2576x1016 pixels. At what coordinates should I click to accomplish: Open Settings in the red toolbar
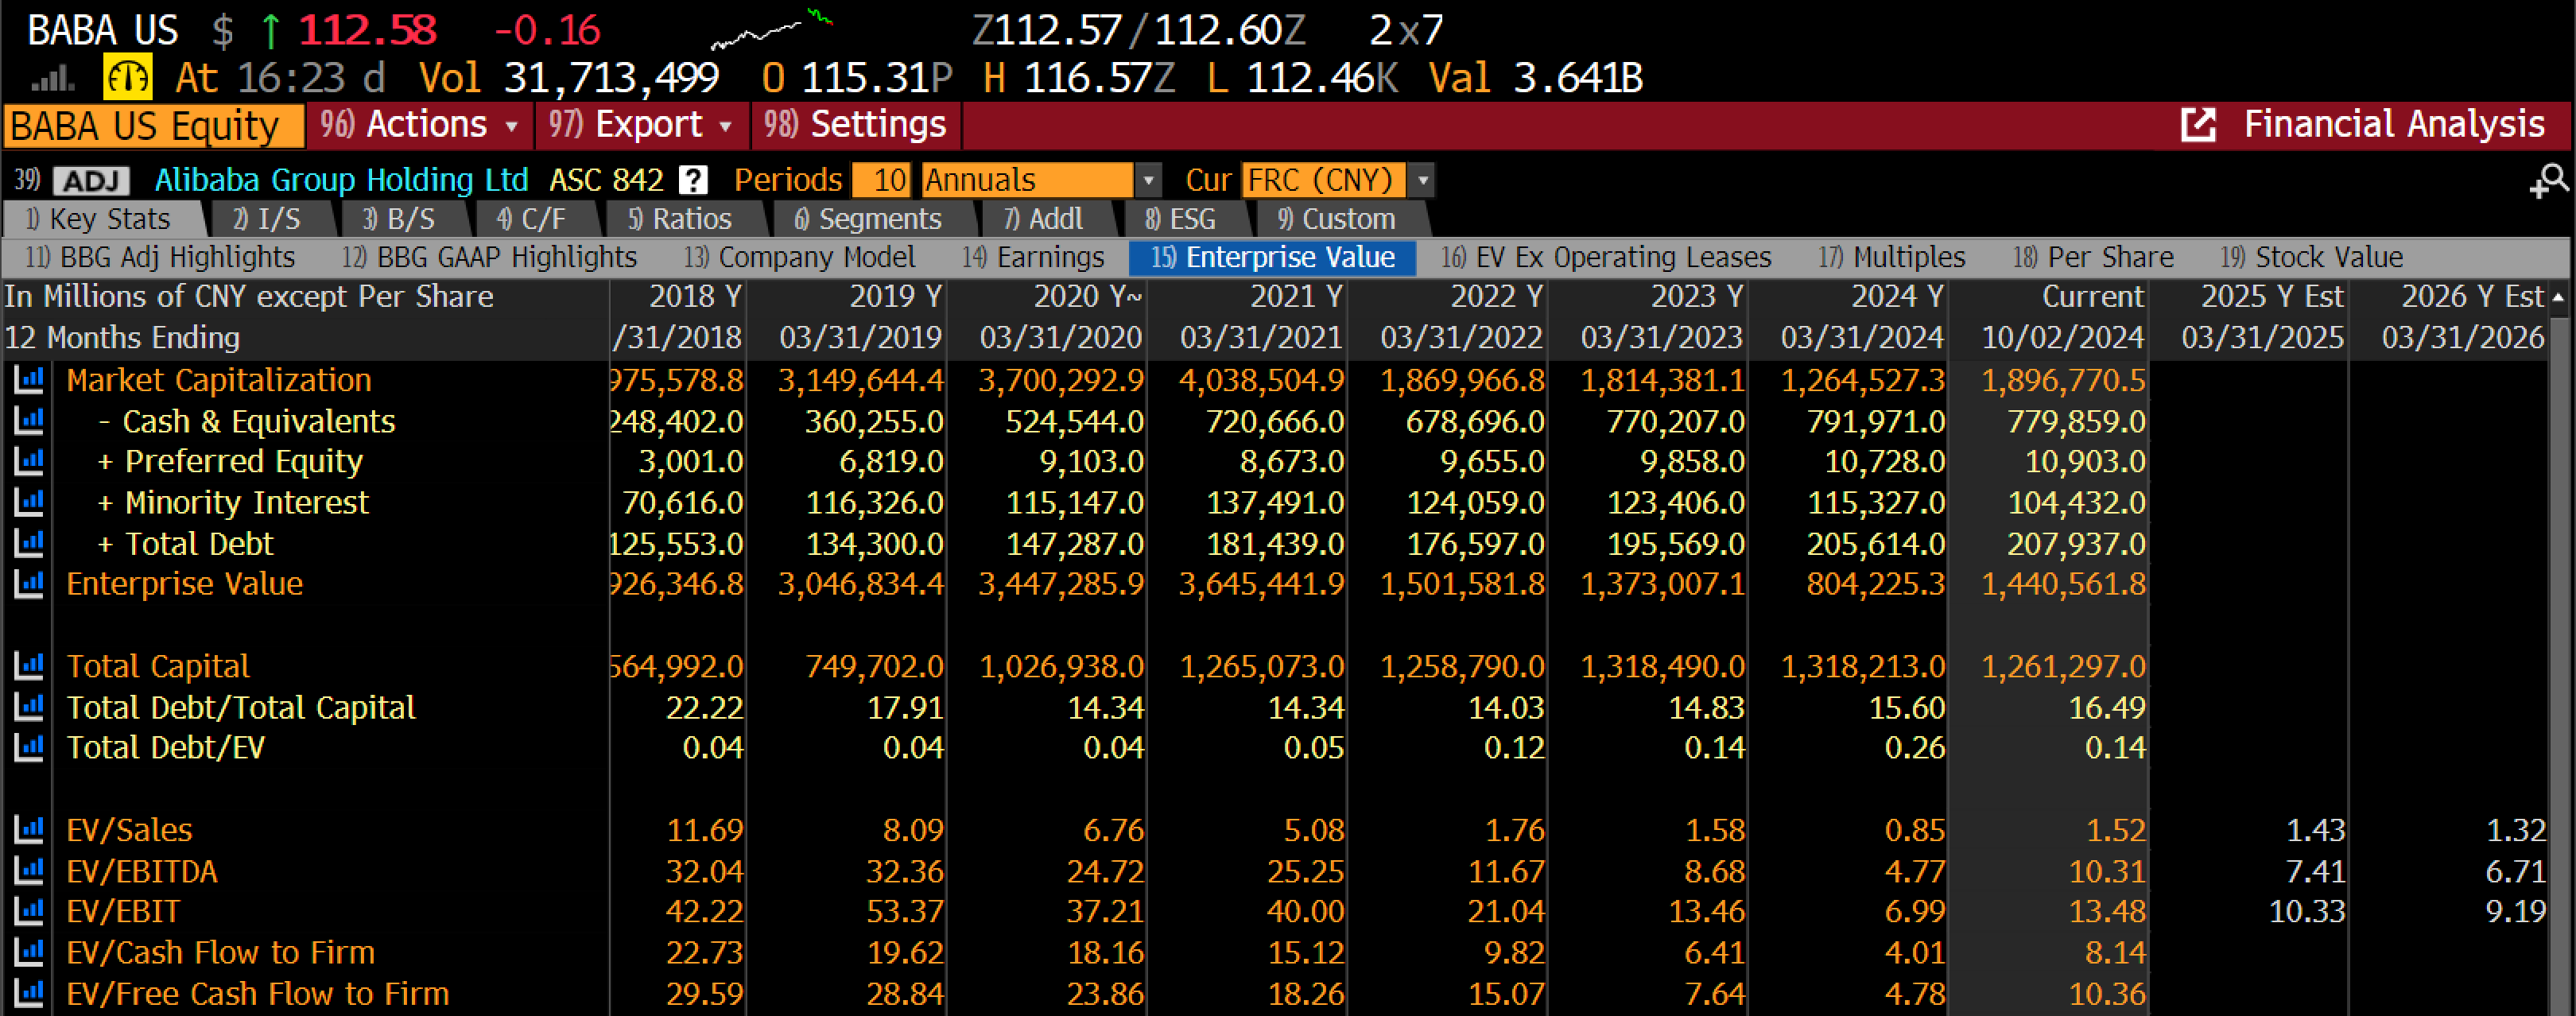(x=856, y=126)
